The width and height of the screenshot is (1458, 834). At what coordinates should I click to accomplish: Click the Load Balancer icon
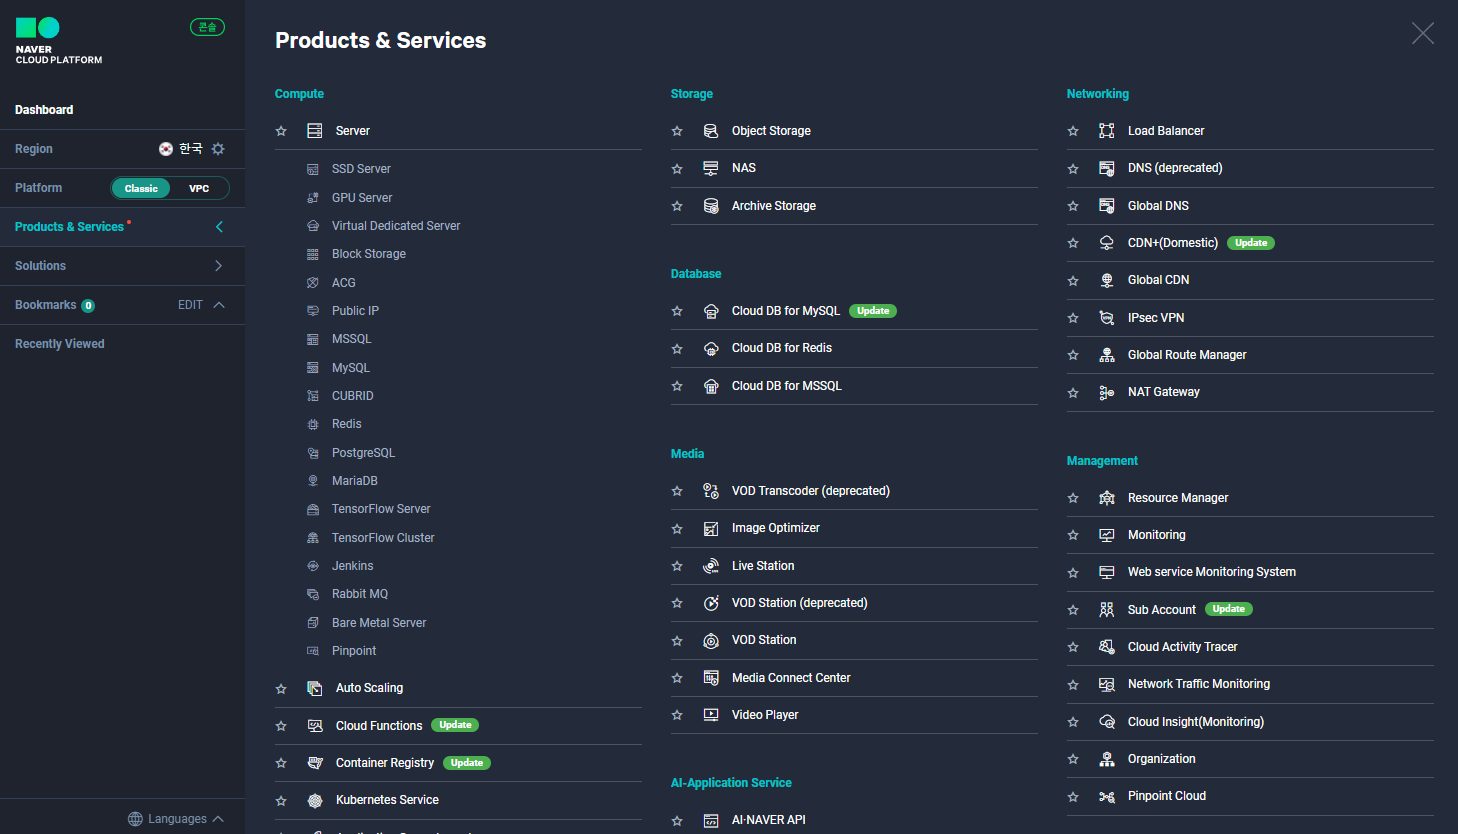point(1107,131)
